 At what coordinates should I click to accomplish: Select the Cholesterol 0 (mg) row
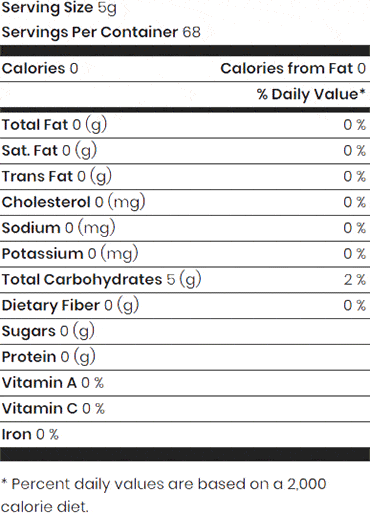point(185,202)
